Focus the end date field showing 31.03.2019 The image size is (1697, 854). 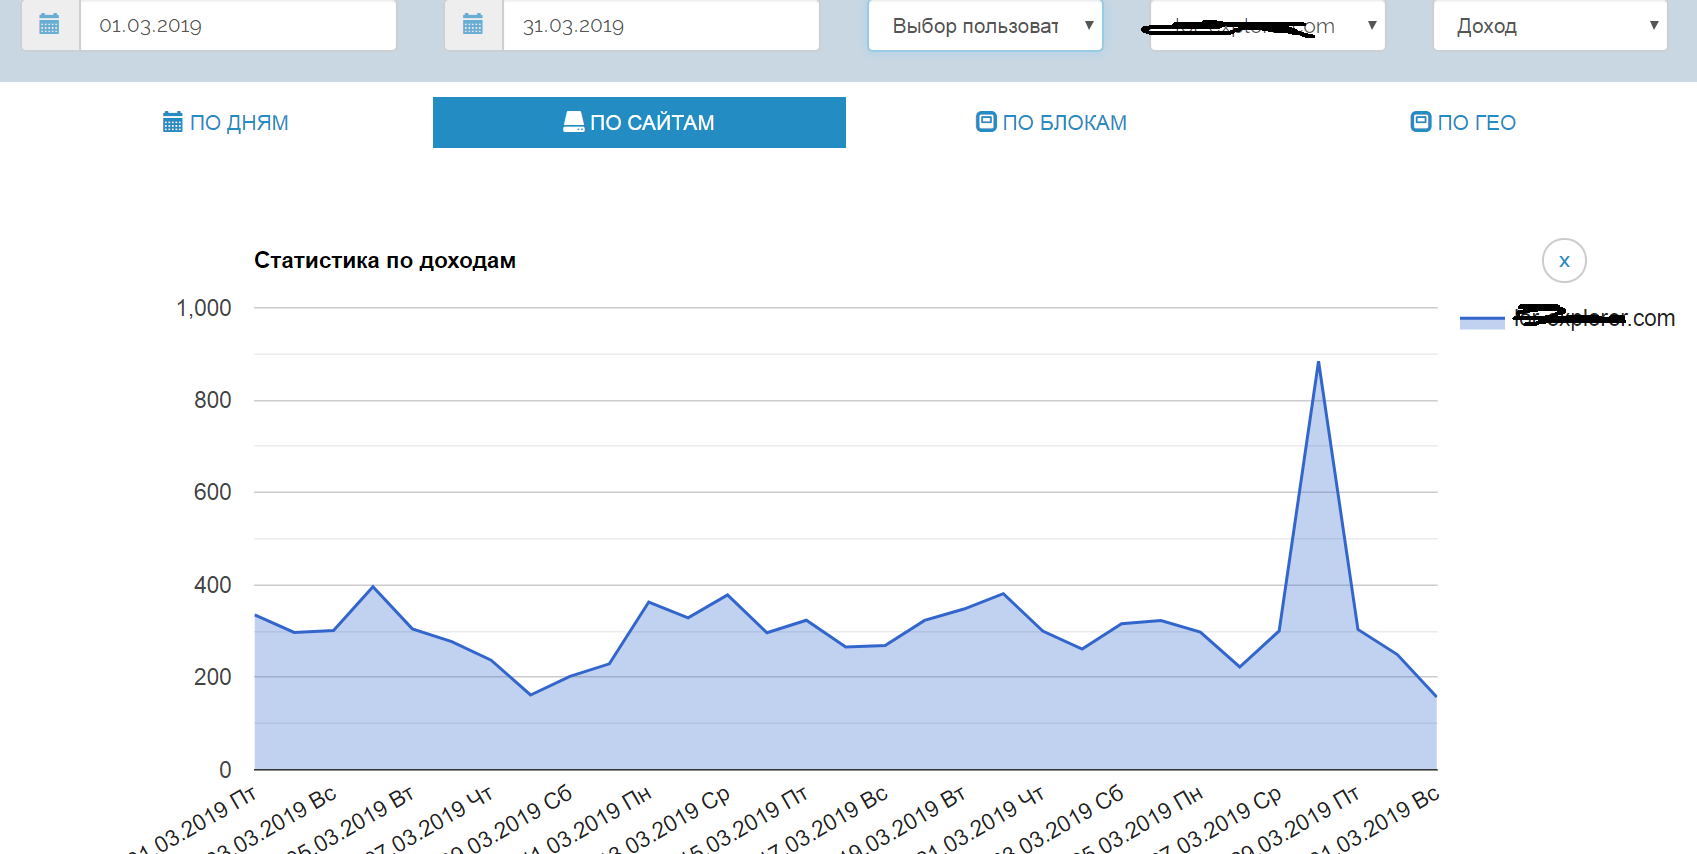661,25
